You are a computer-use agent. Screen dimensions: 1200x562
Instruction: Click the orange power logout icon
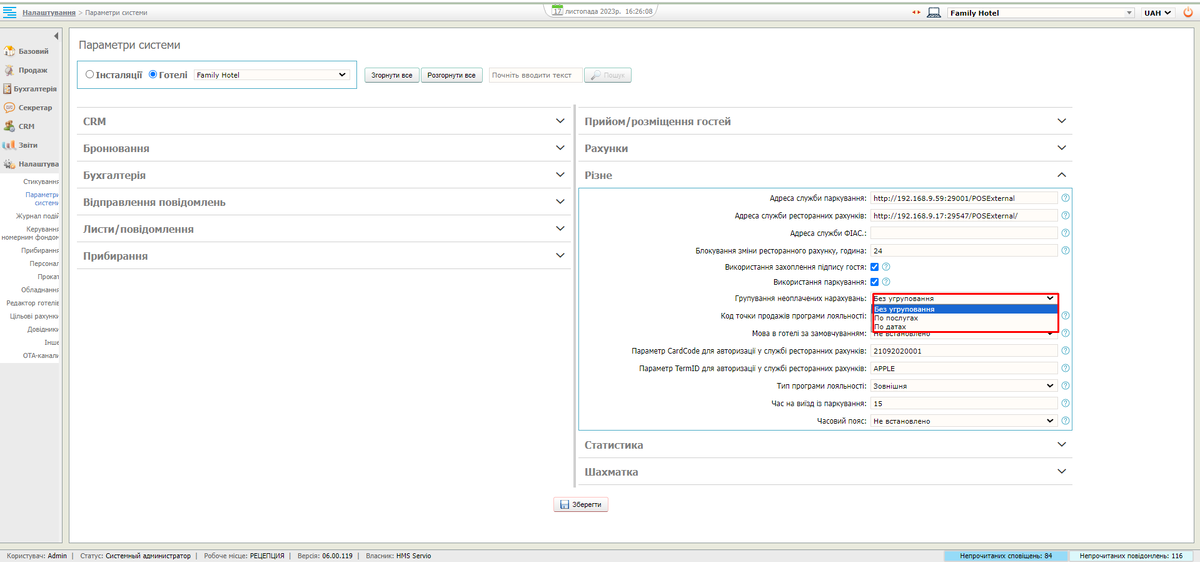(1187, 13)
